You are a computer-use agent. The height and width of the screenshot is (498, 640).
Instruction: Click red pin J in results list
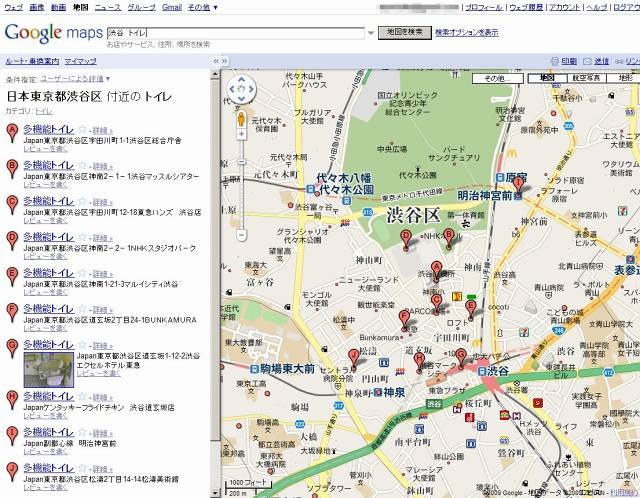pyautogui.click(x=12, y=472)
